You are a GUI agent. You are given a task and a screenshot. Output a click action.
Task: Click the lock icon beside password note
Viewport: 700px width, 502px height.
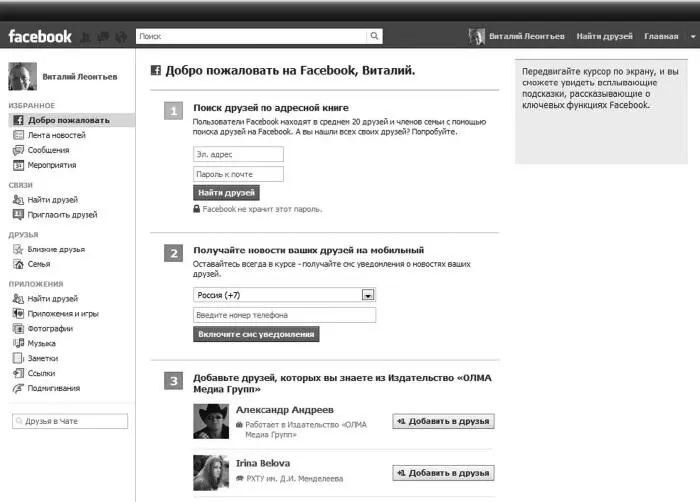(x=196, y=209)
